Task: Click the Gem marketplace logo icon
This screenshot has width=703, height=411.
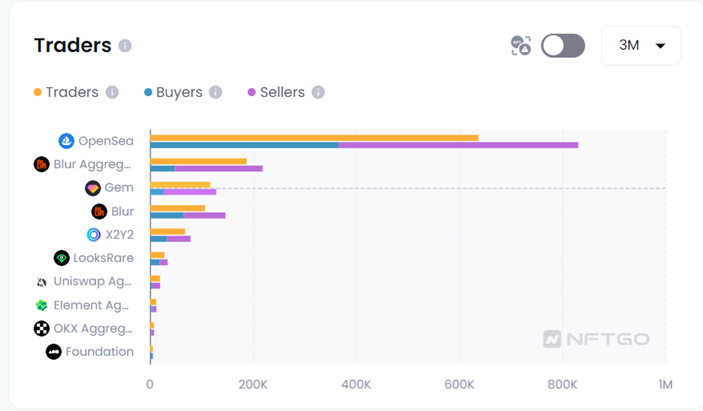Action: [93, 188]
